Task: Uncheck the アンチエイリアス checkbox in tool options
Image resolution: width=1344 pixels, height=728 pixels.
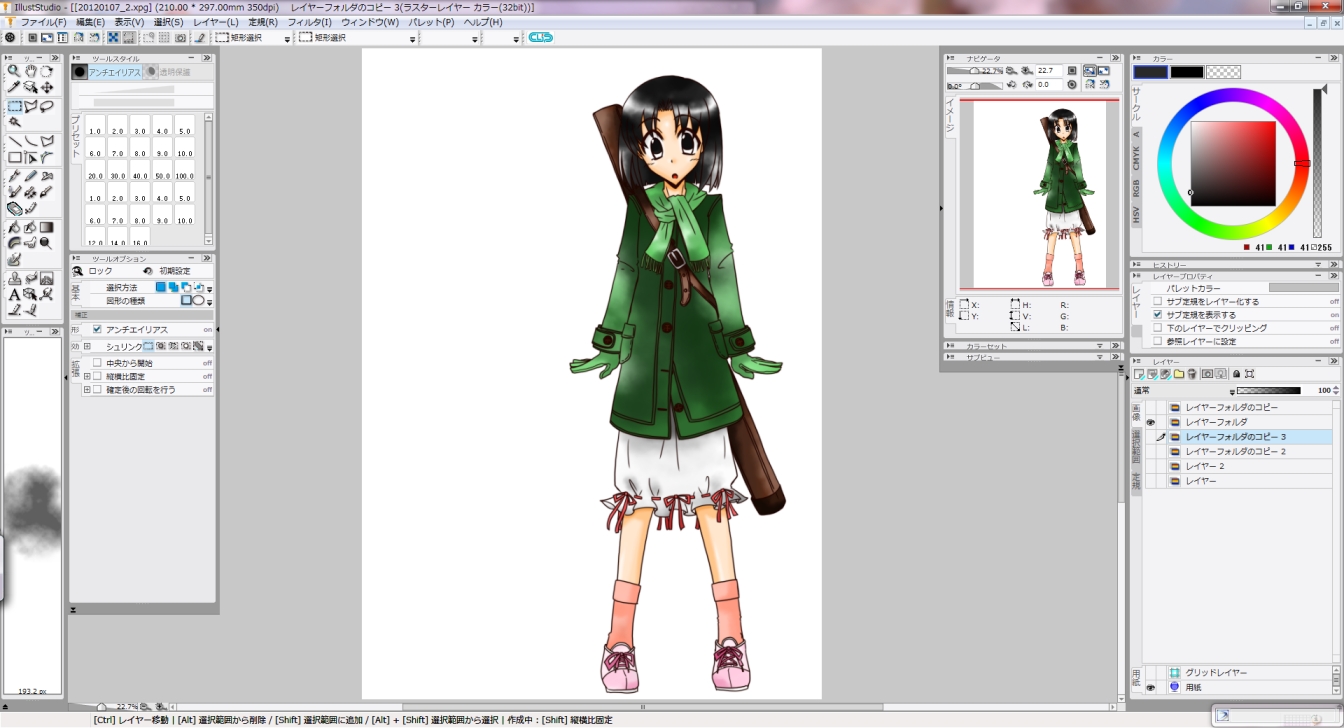Action: (97, 329)
